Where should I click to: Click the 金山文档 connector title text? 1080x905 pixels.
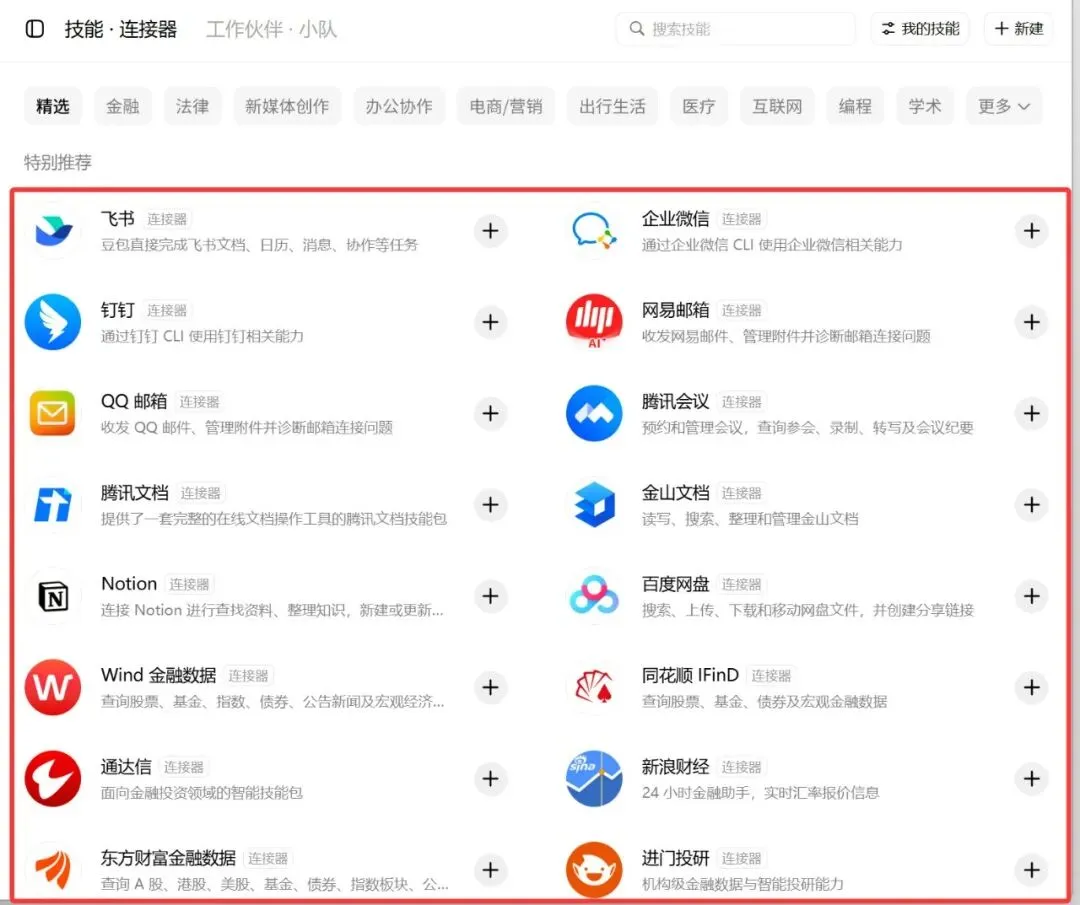675,493
